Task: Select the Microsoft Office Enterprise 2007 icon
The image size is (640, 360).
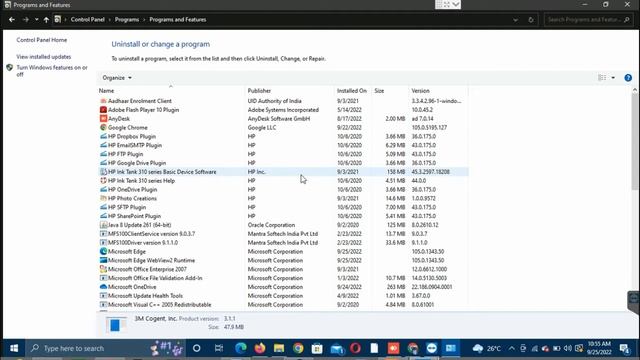Action: pyautogui.click(x=103, y=269)
